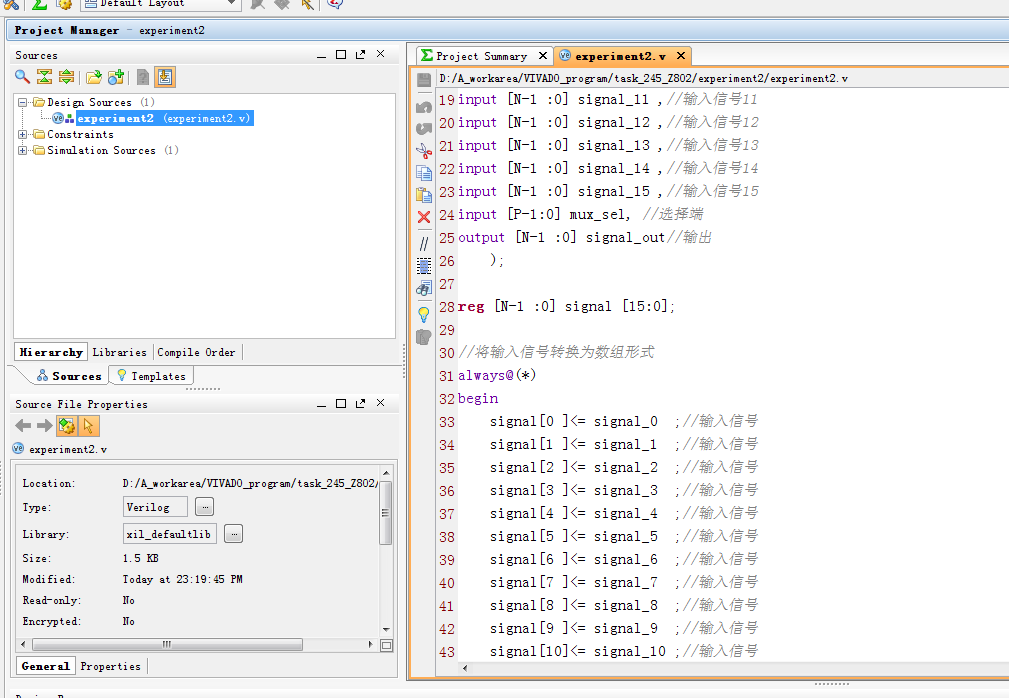Viewport: 1009px width, 698px height.
Task: Switch to the Project Summary tab
Action: [481, 57]
